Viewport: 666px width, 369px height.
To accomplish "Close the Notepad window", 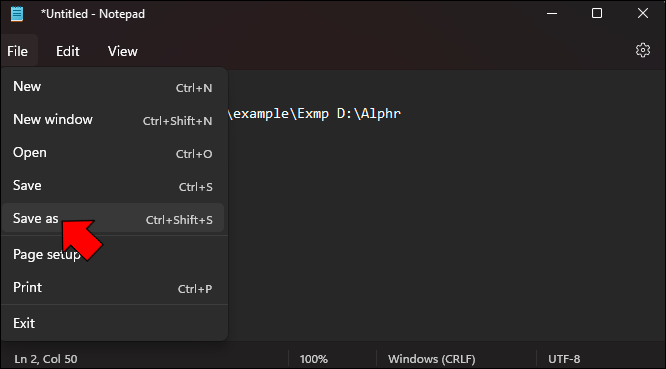I will tap(643, 14).
